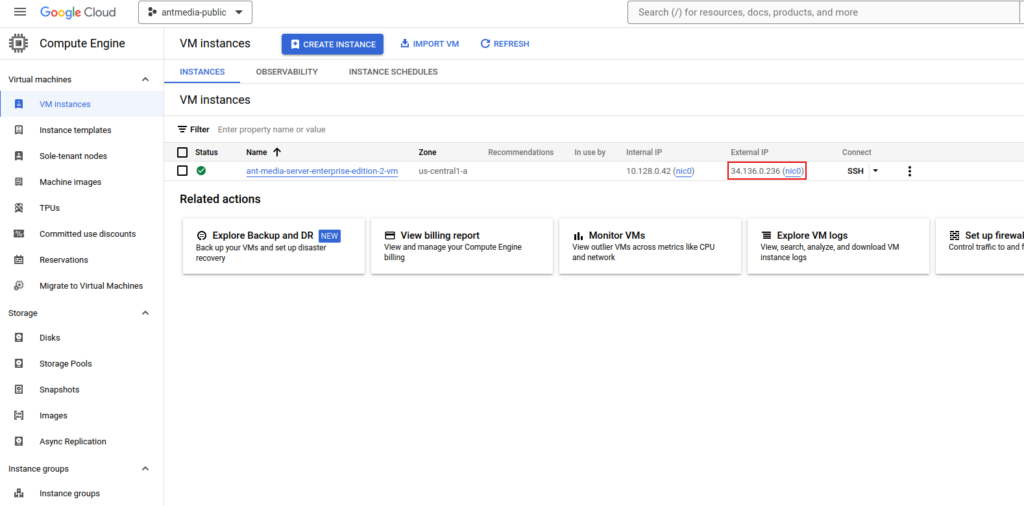Click the Snapshots sidebar icon
The image size is (1024, 506).
point(18,389)
